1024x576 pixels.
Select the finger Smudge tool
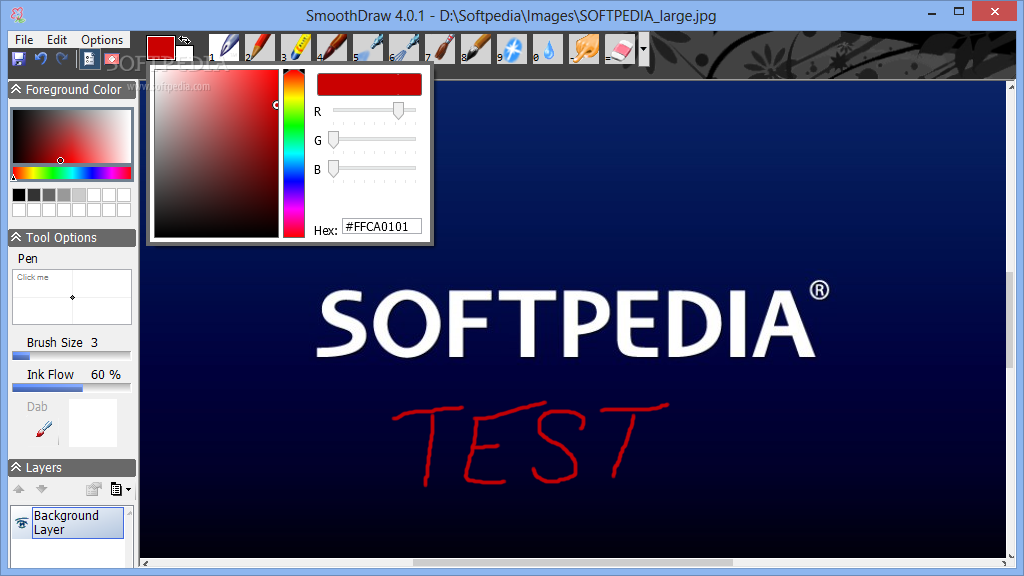[584, 48]
